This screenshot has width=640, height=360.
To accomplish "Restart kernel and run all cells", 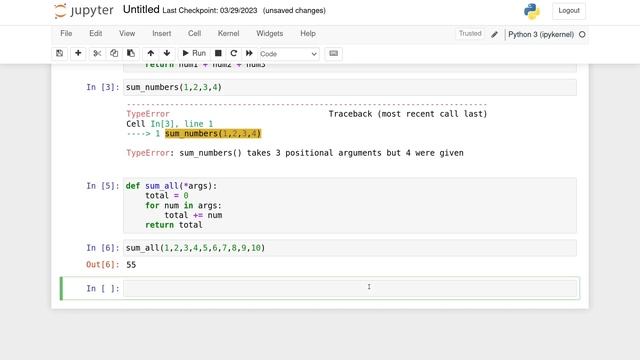I will click(249, 53).
